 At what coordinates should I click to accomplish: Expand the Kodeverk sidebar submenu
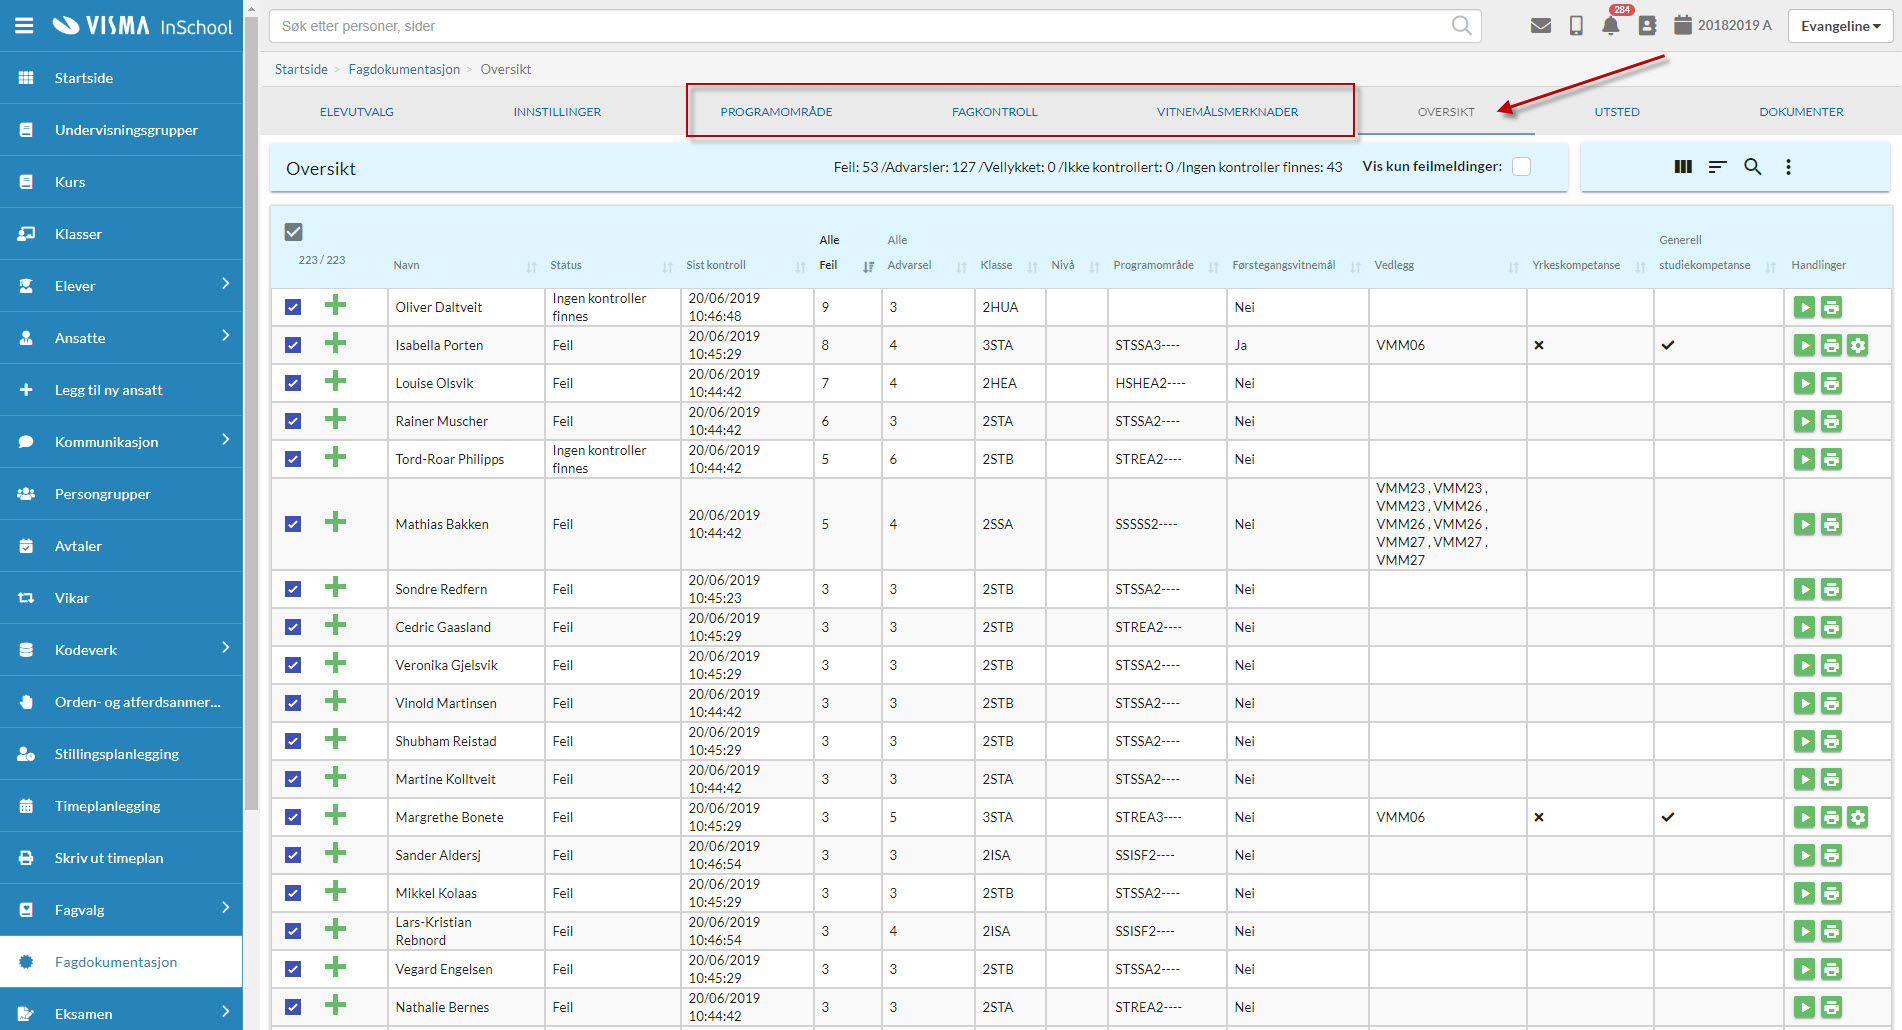tap(225, 648)
